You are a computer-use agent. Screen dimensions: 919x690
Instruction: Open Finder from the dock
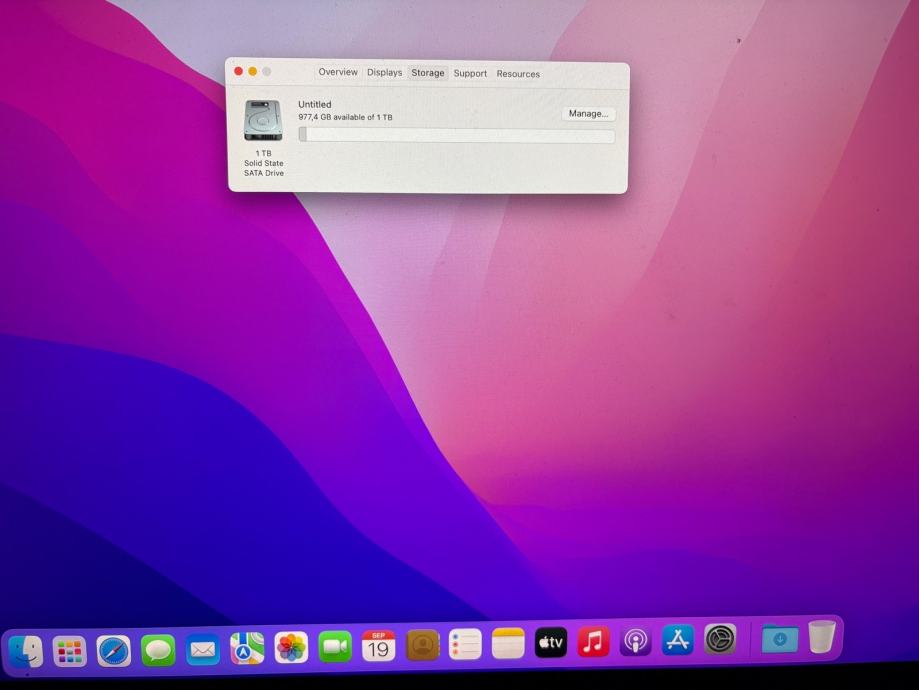click(x=26, y=651)
